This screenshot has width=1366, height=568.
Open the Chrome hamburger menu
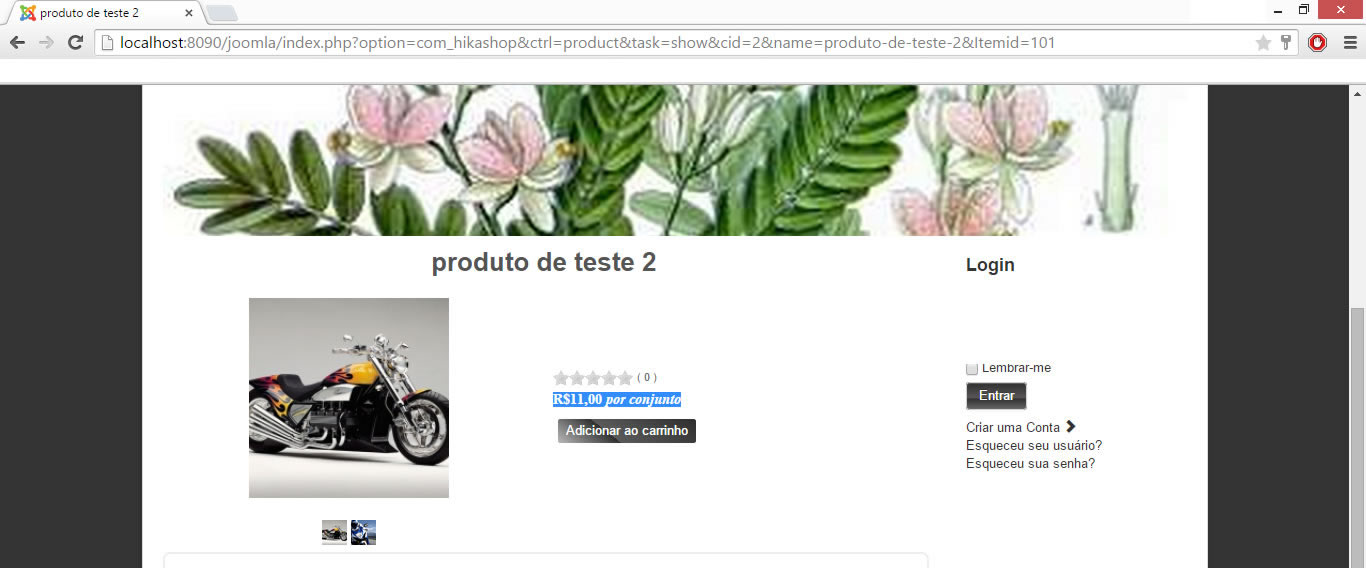click(x=1349, y=43)
